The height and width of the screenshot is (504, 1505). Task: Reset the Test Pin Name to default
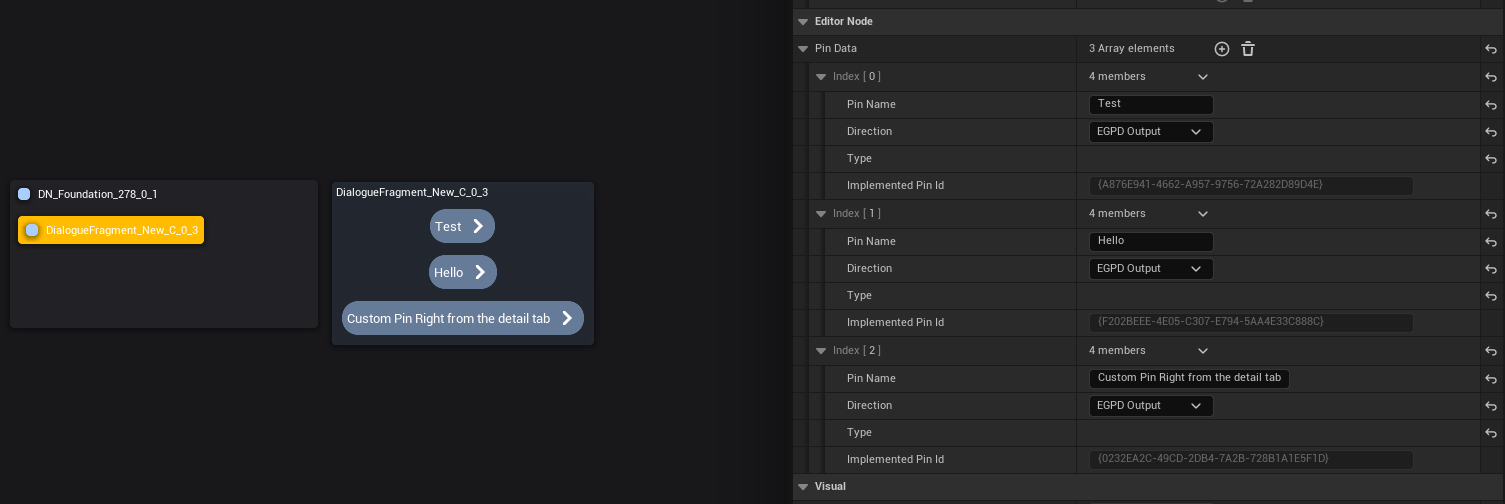coord(1490,105)
